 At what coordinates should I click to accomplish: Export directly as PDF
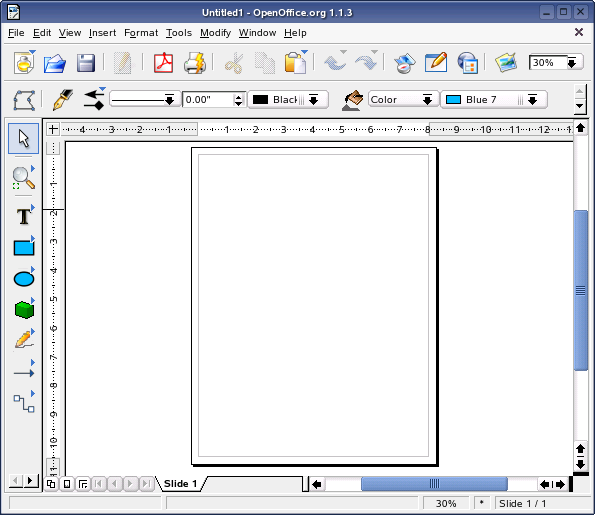[164, 63]
